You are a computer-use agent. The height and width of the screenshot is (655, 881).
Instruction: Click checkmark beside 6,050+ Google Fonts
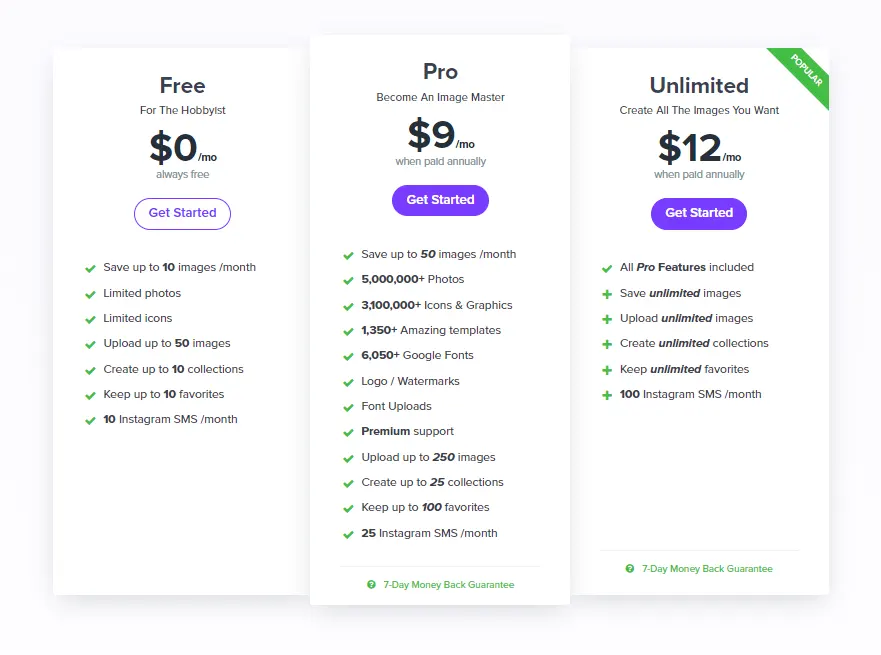tap(348, 356)
